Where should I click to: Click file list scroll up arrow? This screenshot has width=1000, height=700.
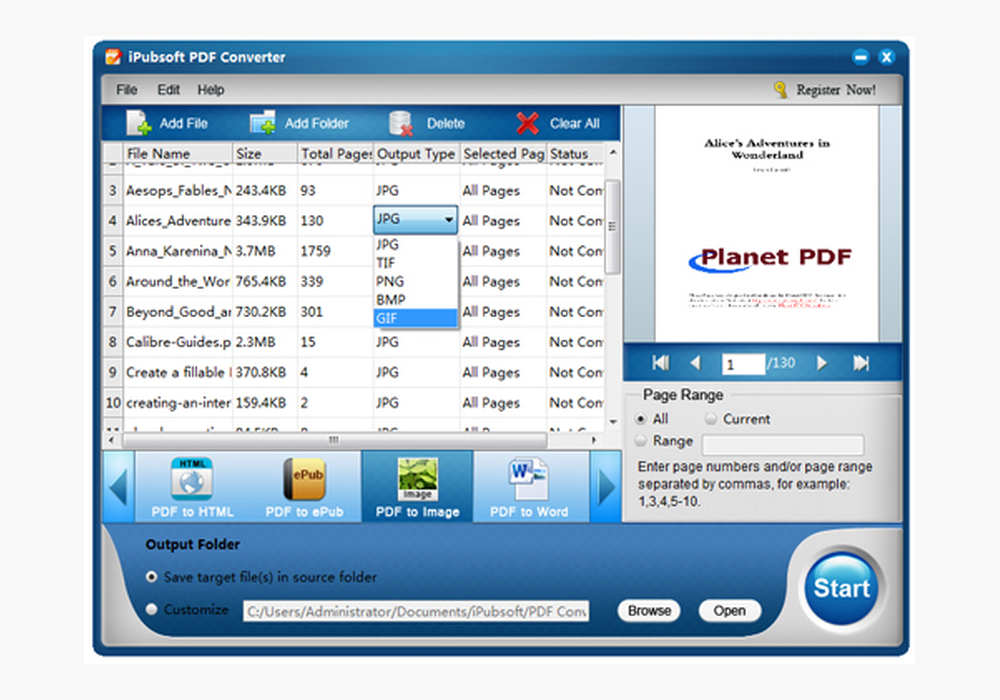613,152
